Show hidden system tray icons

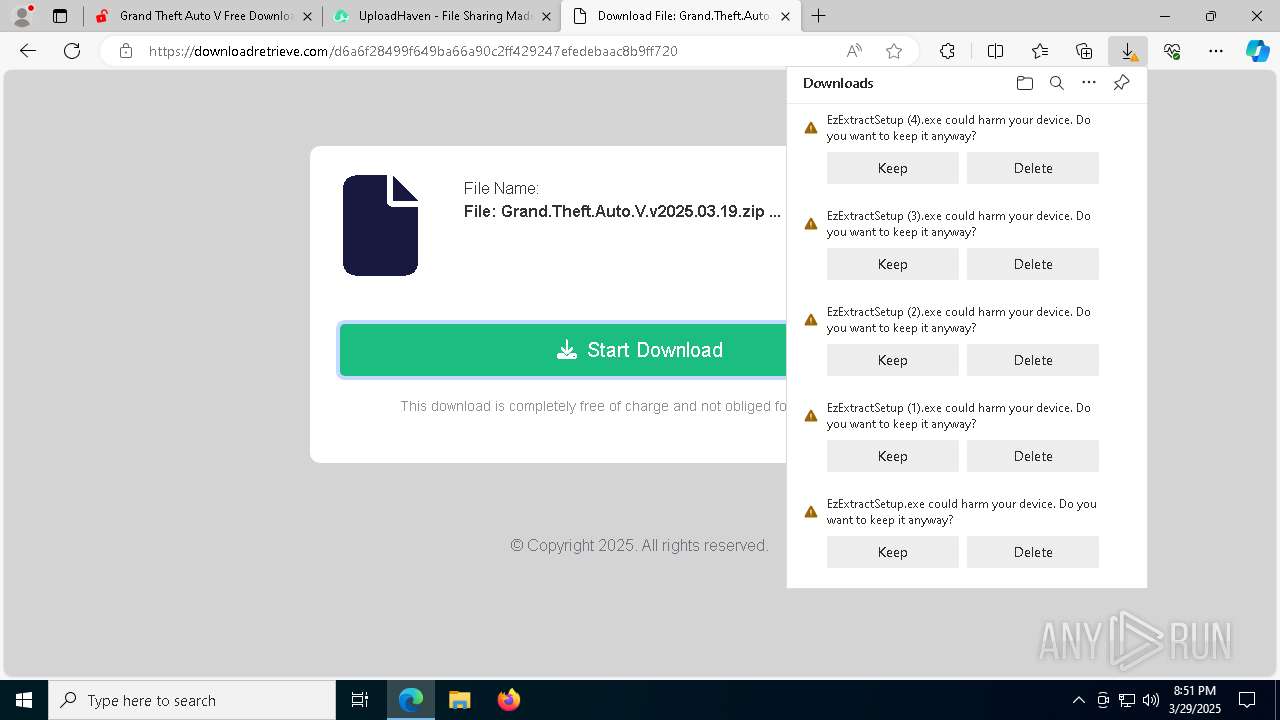[x=1078, y=700]
